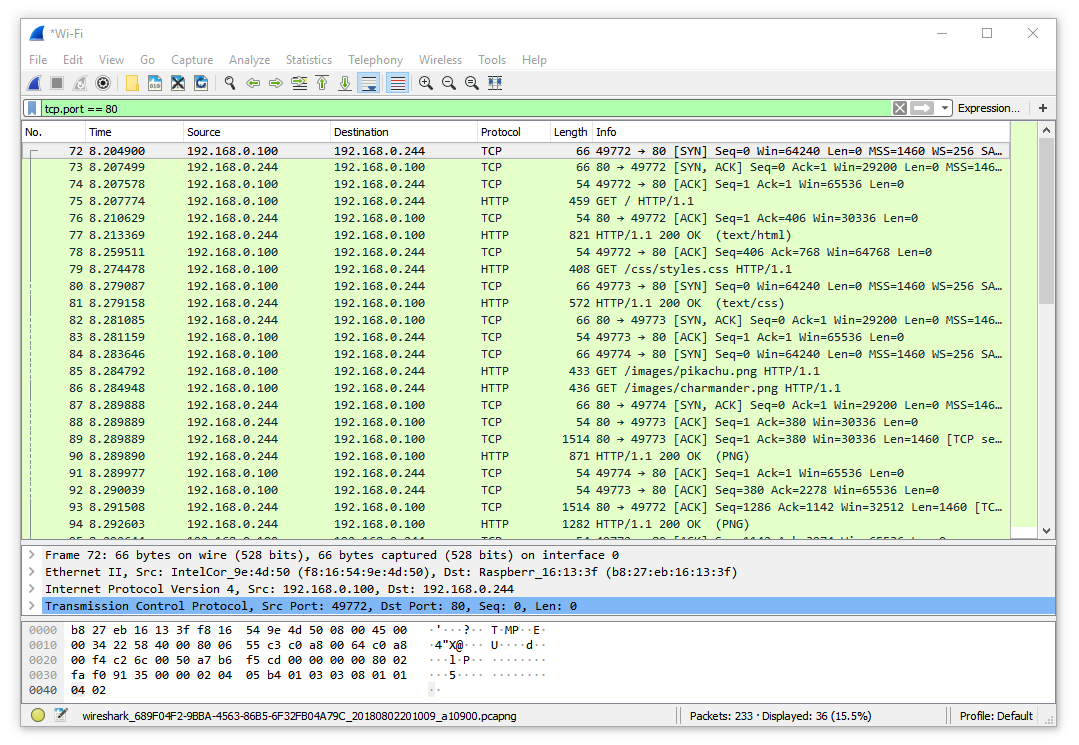Start capturing packets with the shark fin icon

click(34, 83)
